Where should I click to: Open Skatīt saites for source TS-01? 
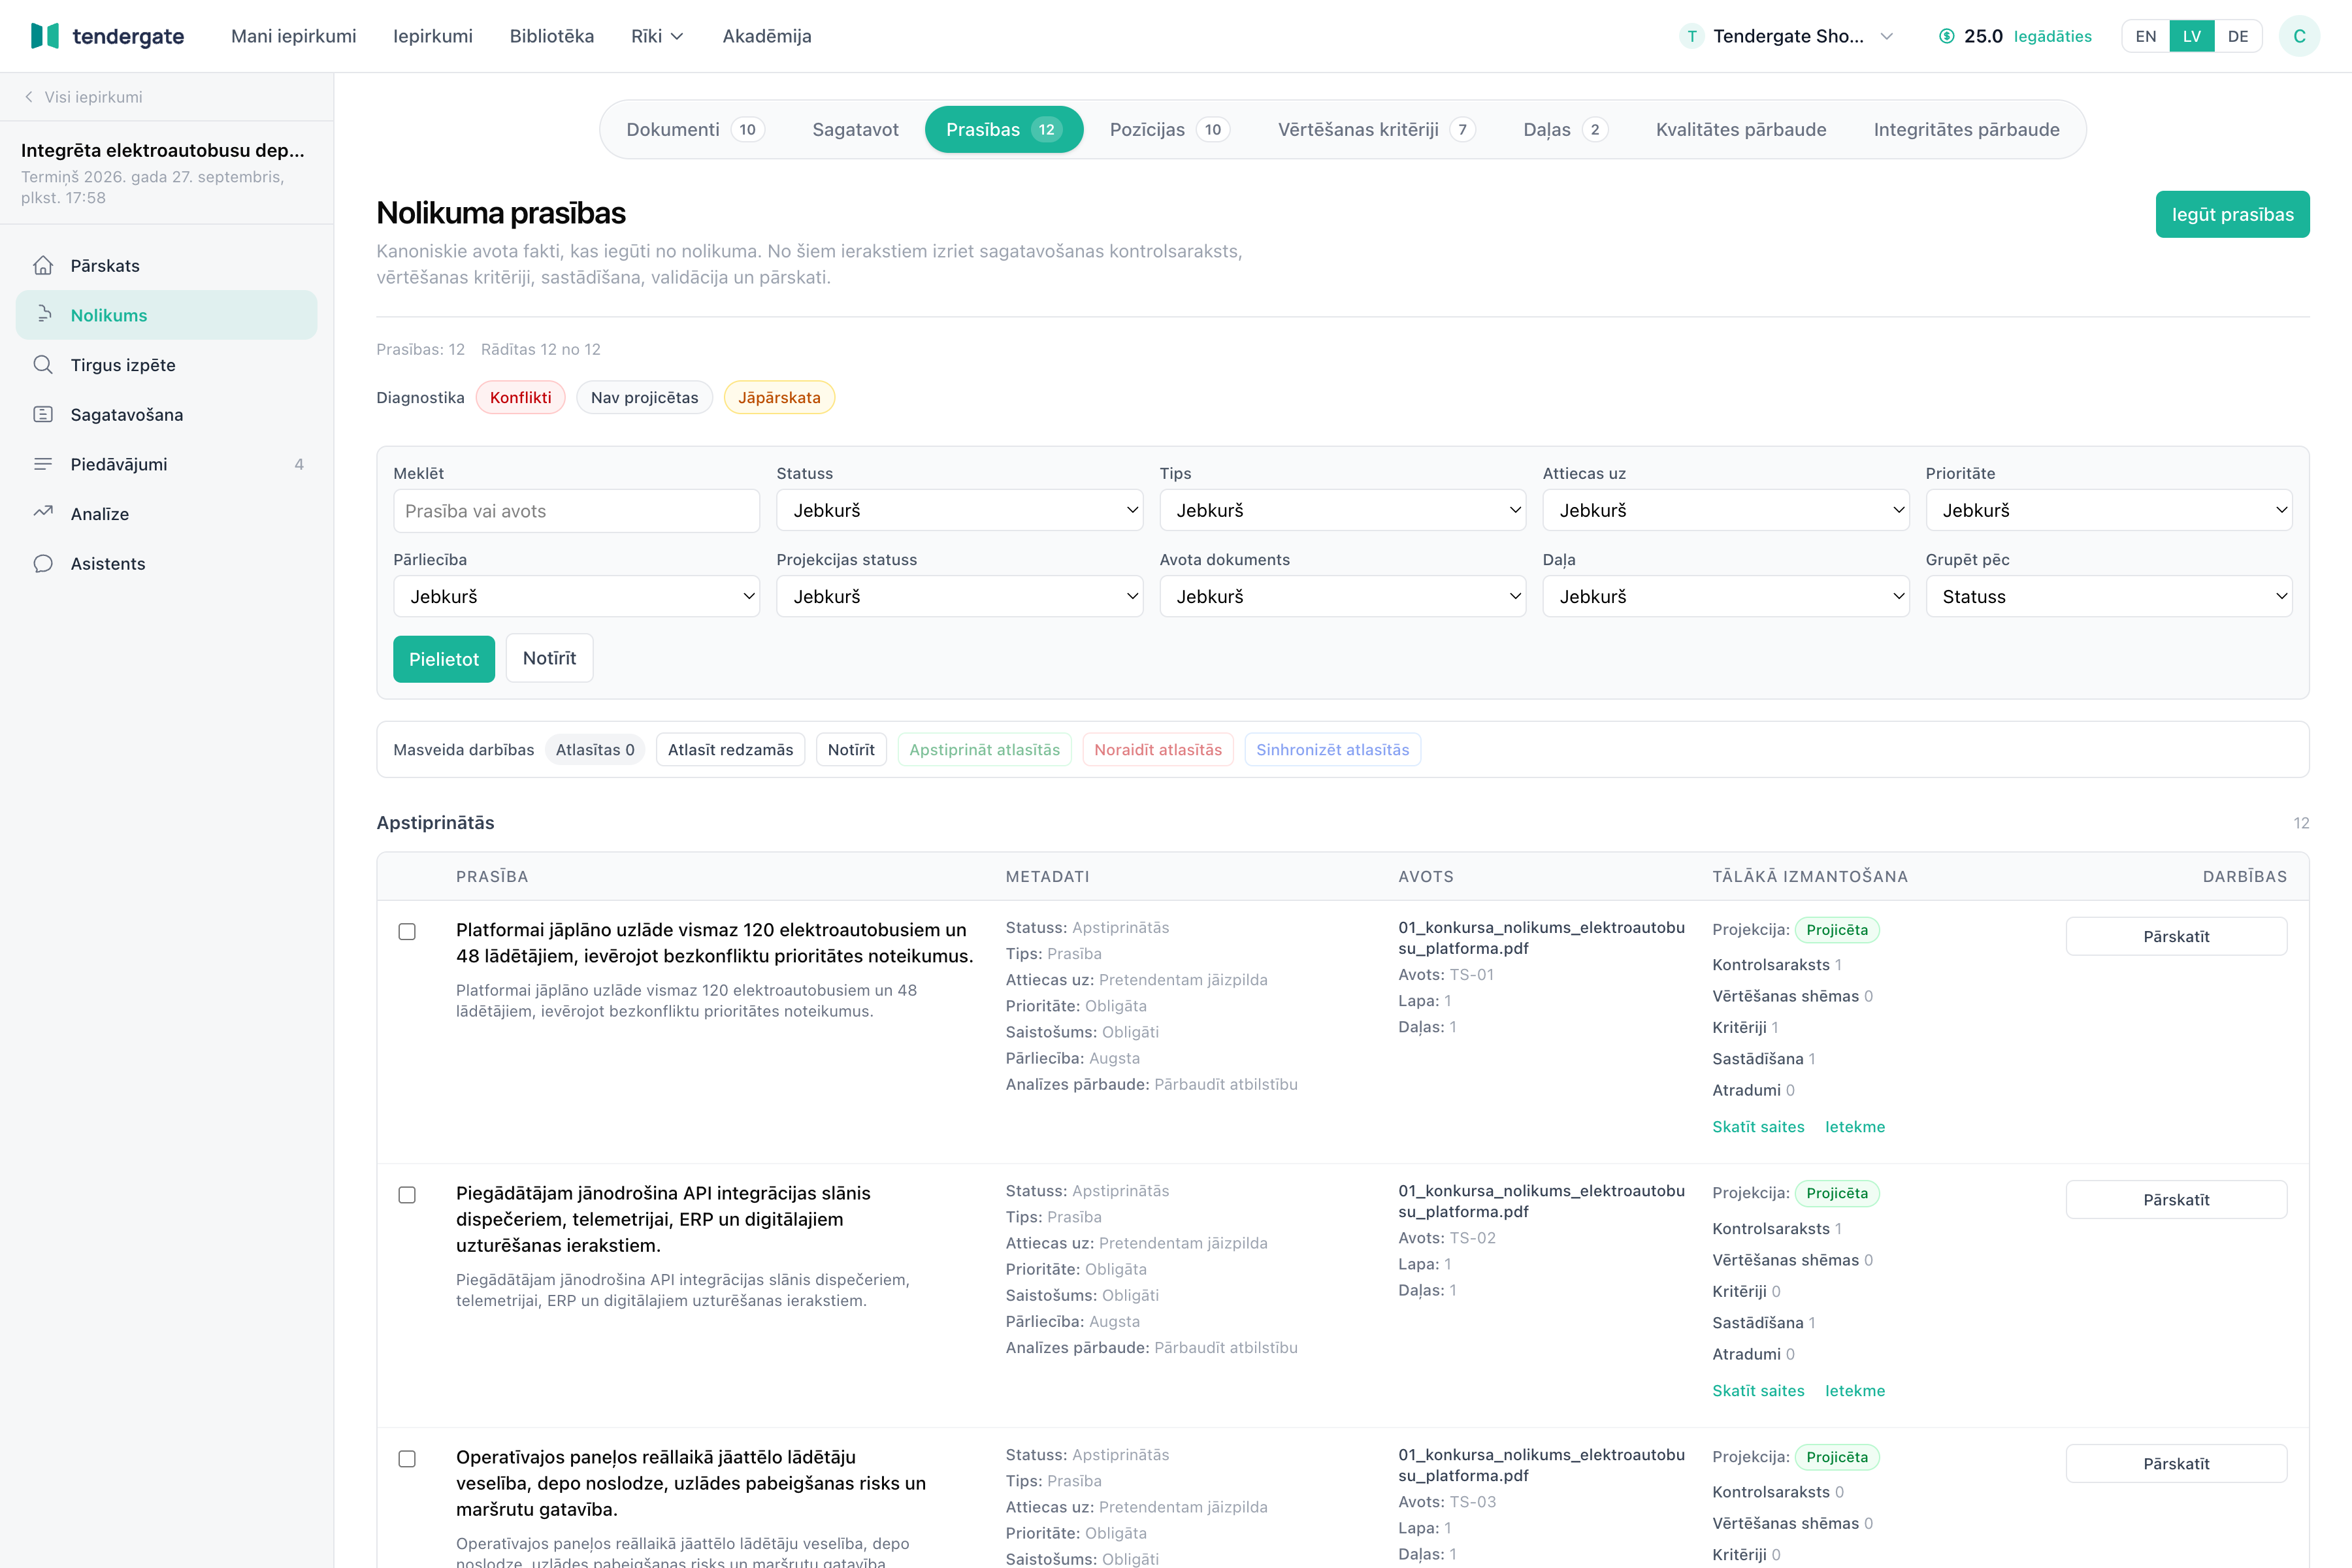[x=1758, y=1127]
